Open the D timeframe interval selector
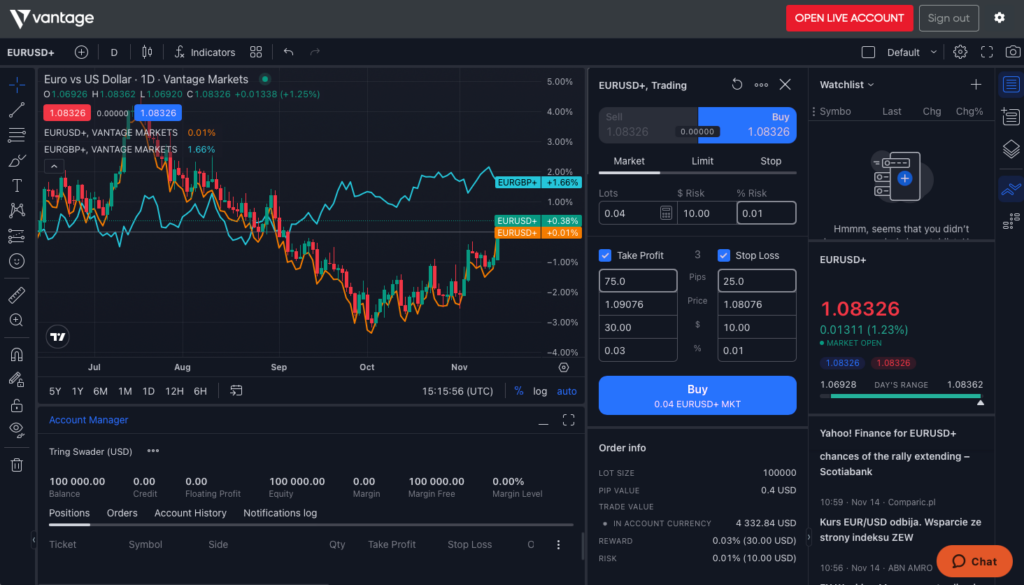Viewport: 1024px width, 585px height. (x=114, y=52)
